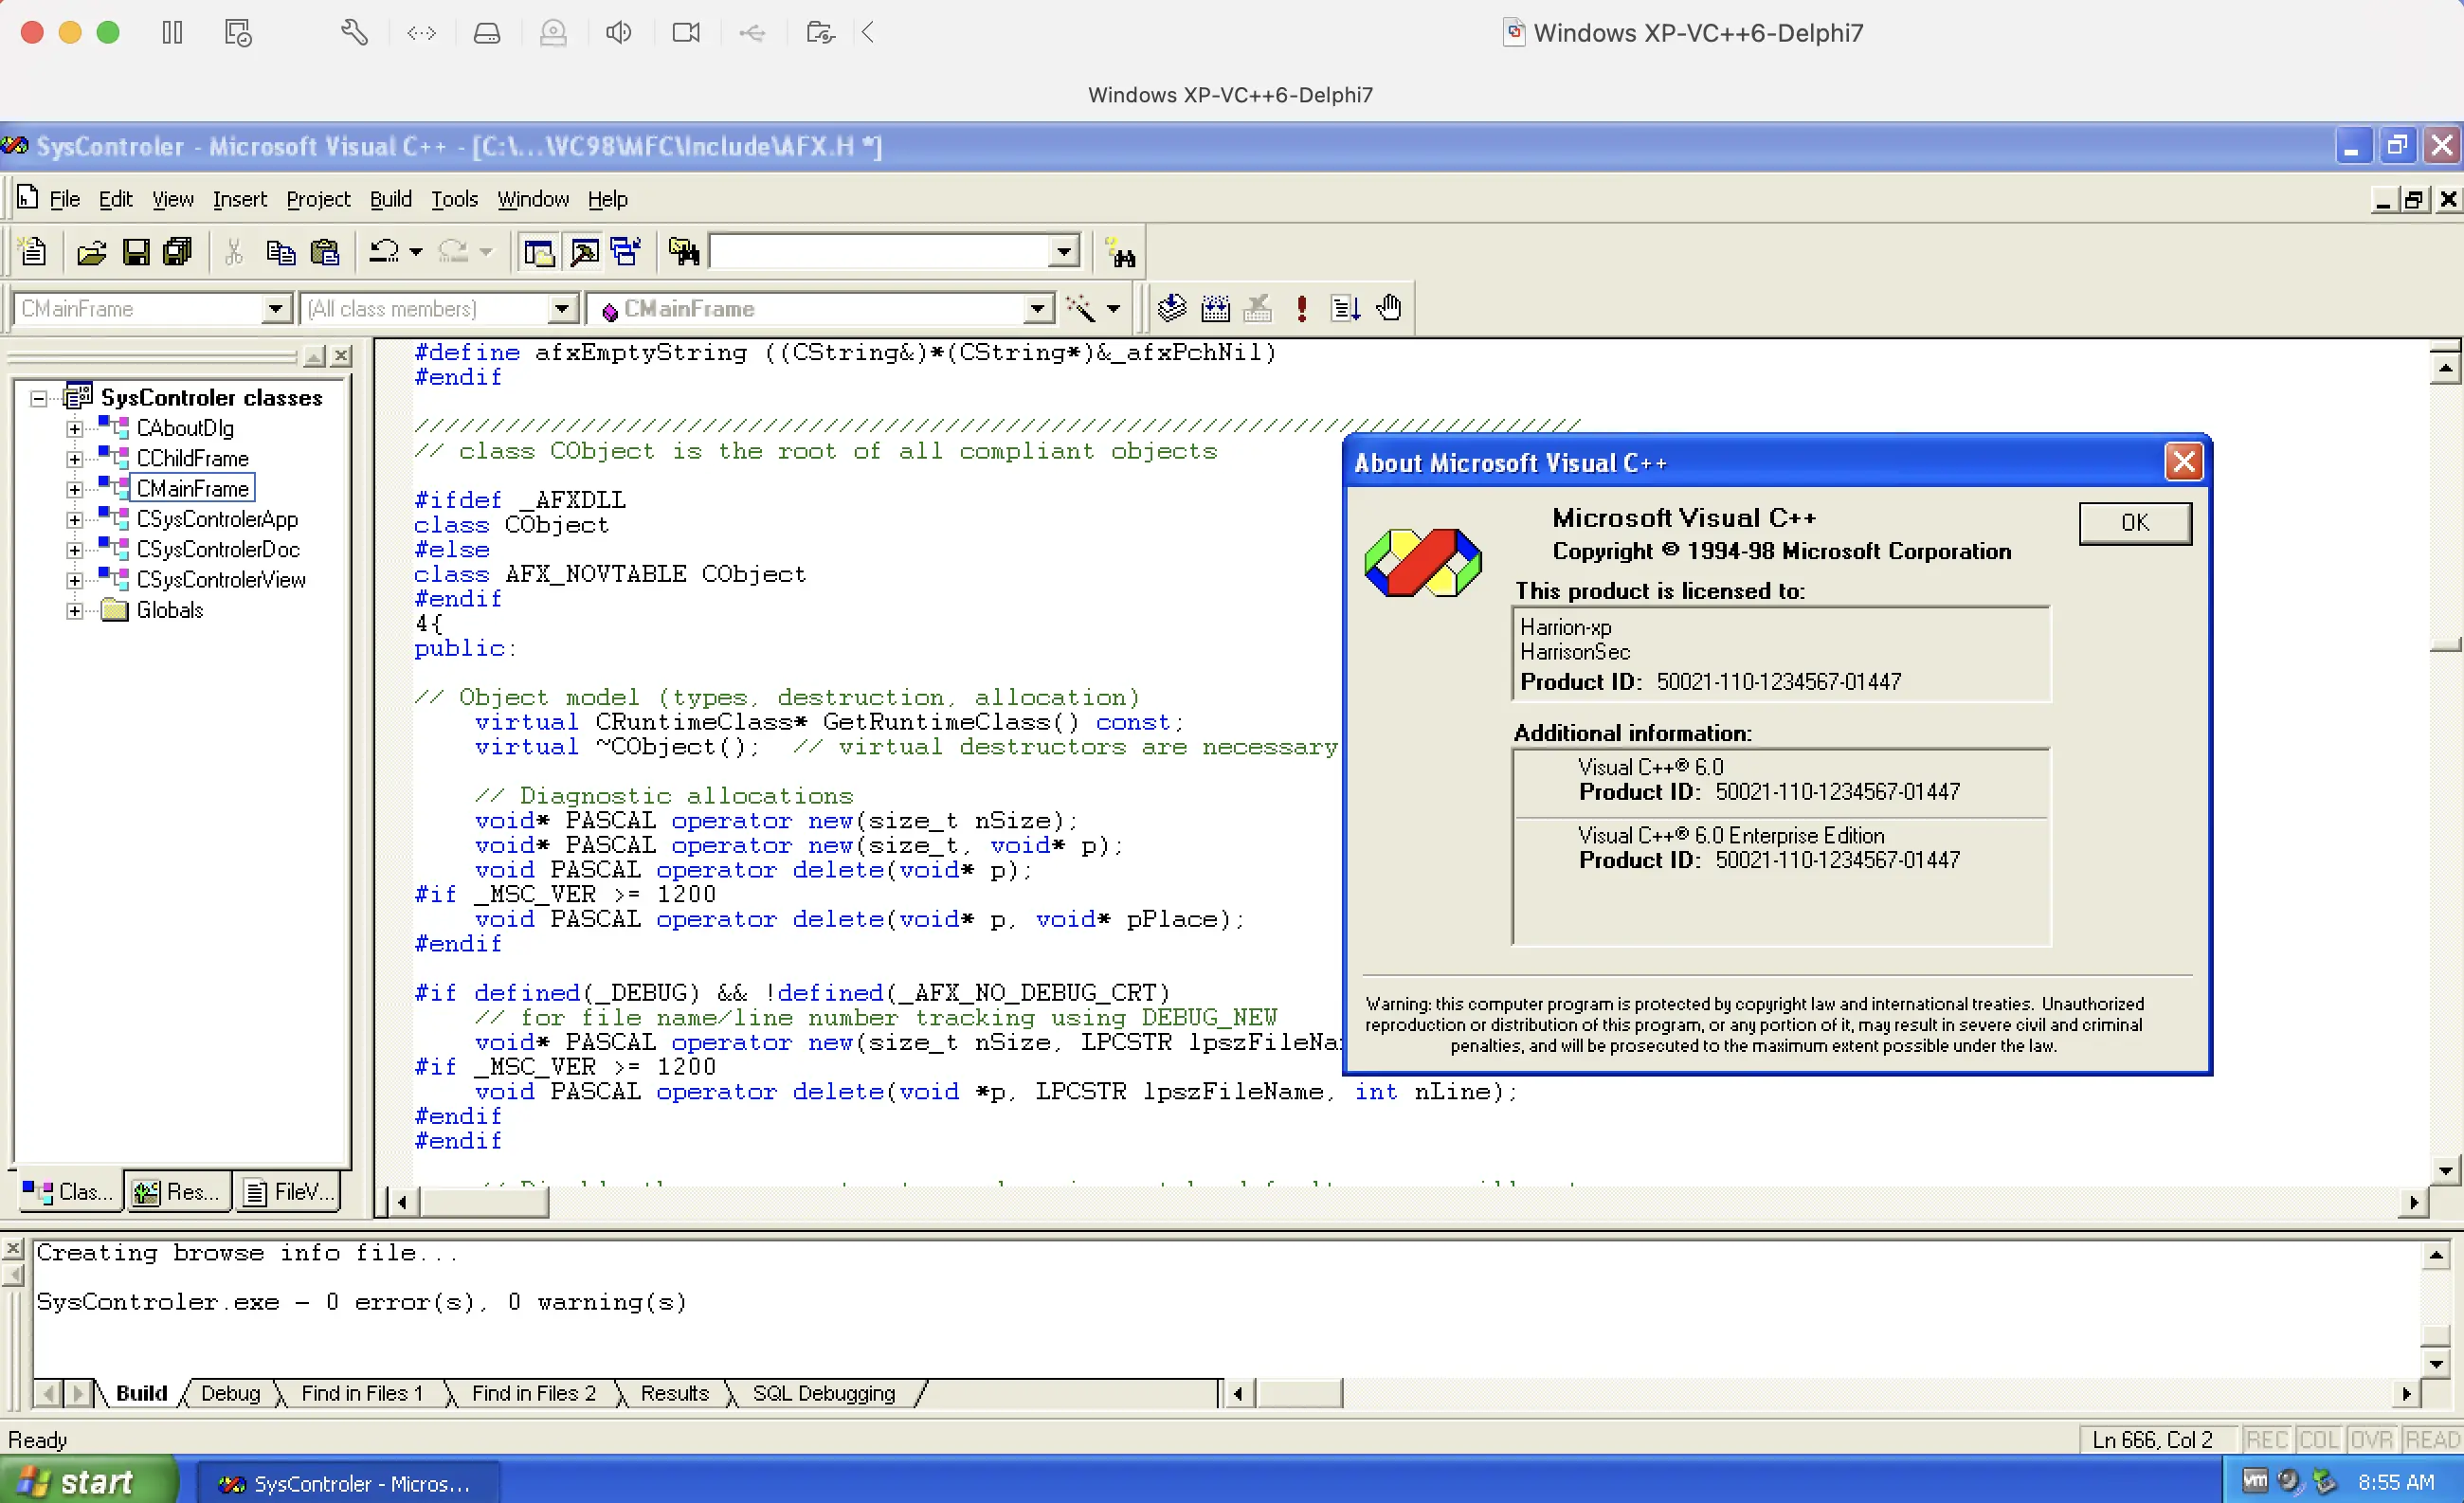Paste using the clipboard icon

(325, 251)
